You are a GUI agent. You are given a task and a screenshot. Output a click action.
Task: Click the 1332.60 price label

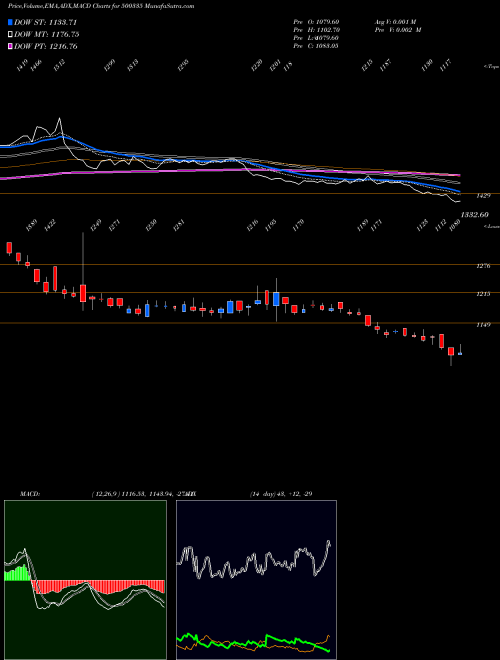pos(474,215)
